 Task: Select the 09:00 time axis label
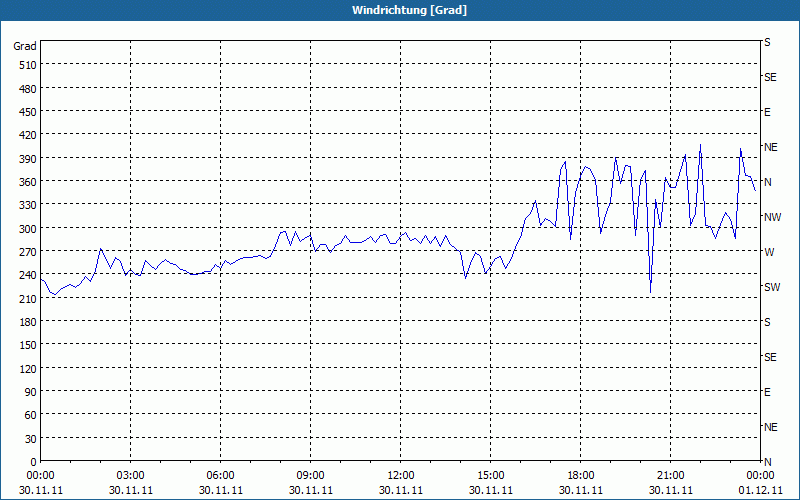[311, 476]
